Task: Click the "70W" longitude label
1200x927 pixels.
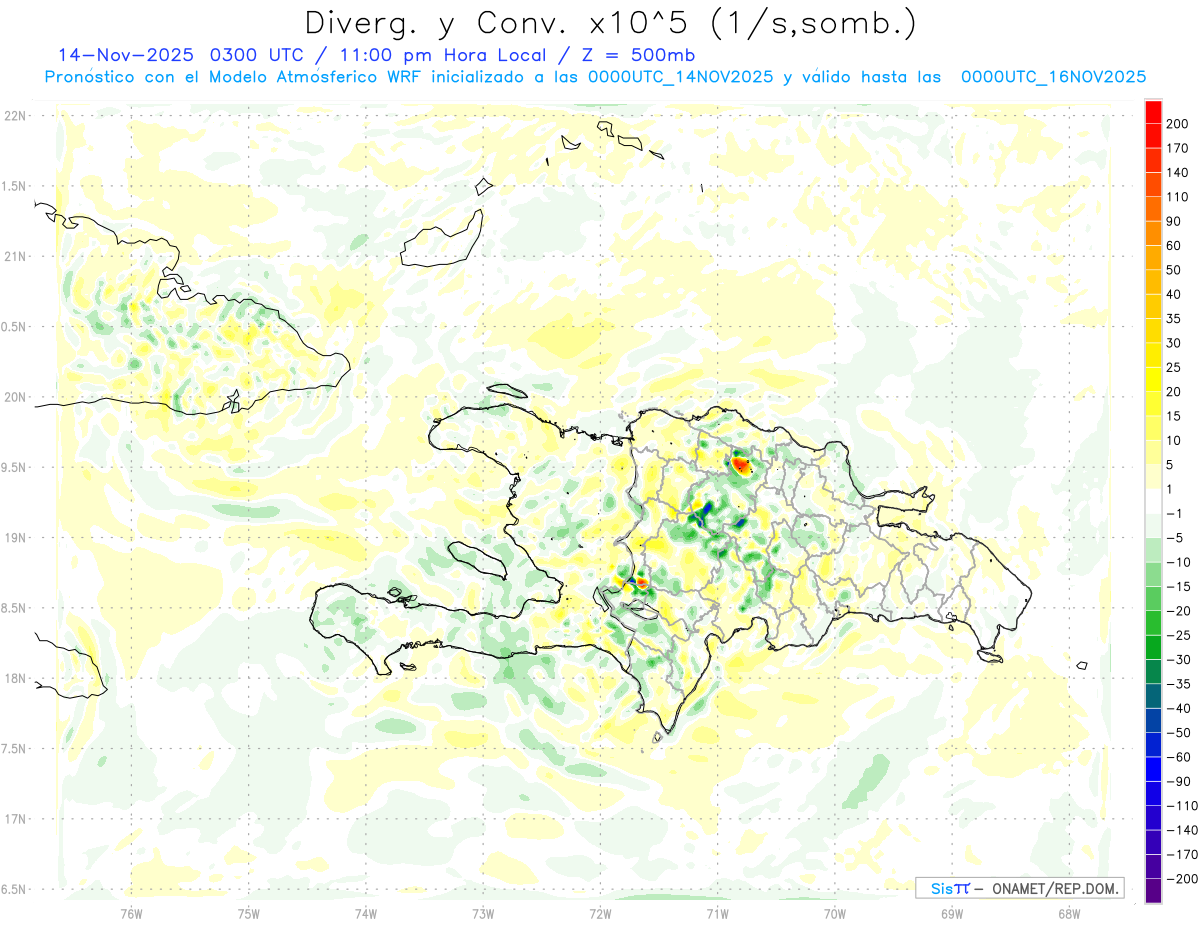Action: coord(834,913)
